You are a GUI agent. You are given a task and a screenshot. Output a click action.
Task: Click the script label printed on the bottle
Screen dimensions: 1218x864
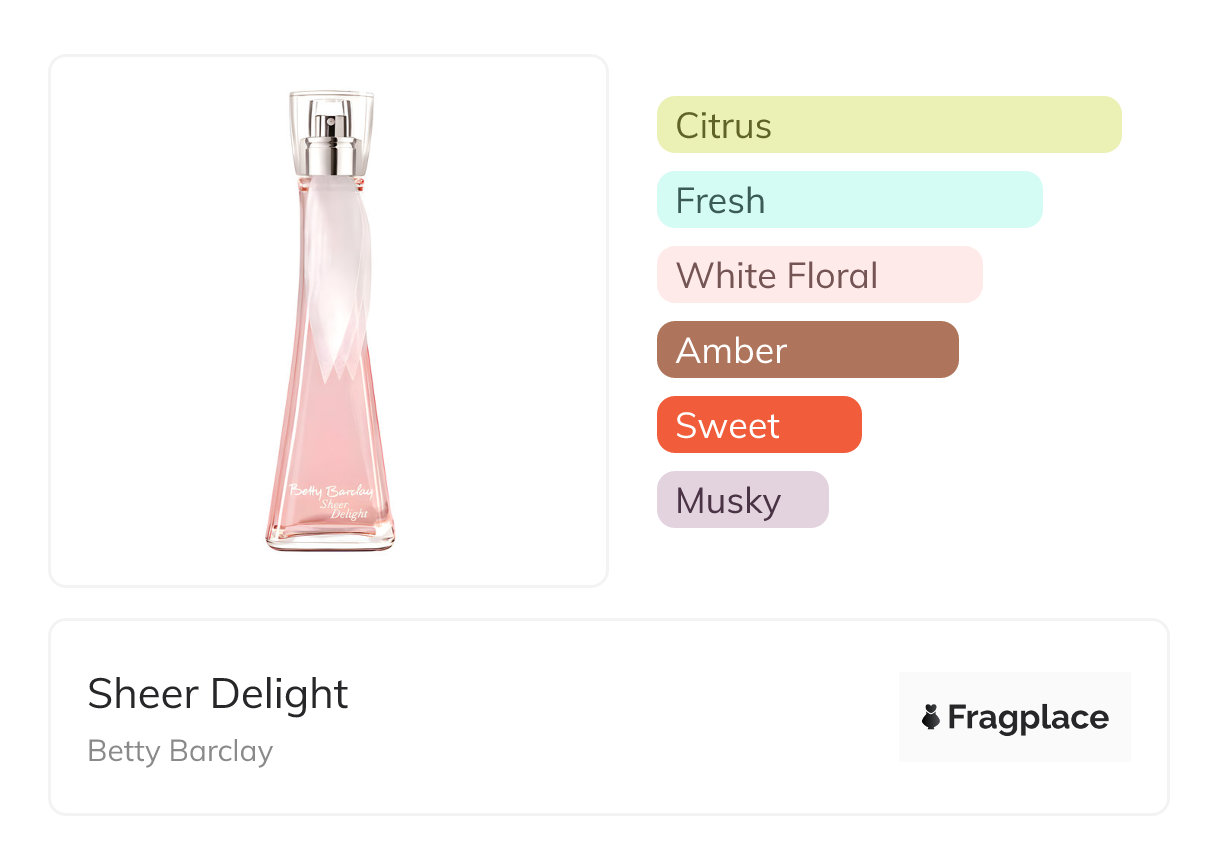330,499
